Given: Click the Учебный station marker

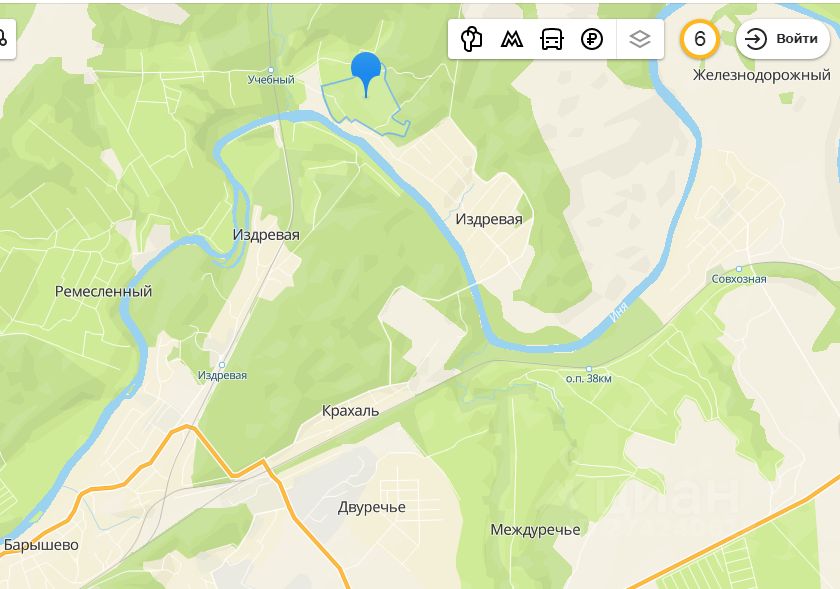Looking at the screenshot, I should point(271,70).
